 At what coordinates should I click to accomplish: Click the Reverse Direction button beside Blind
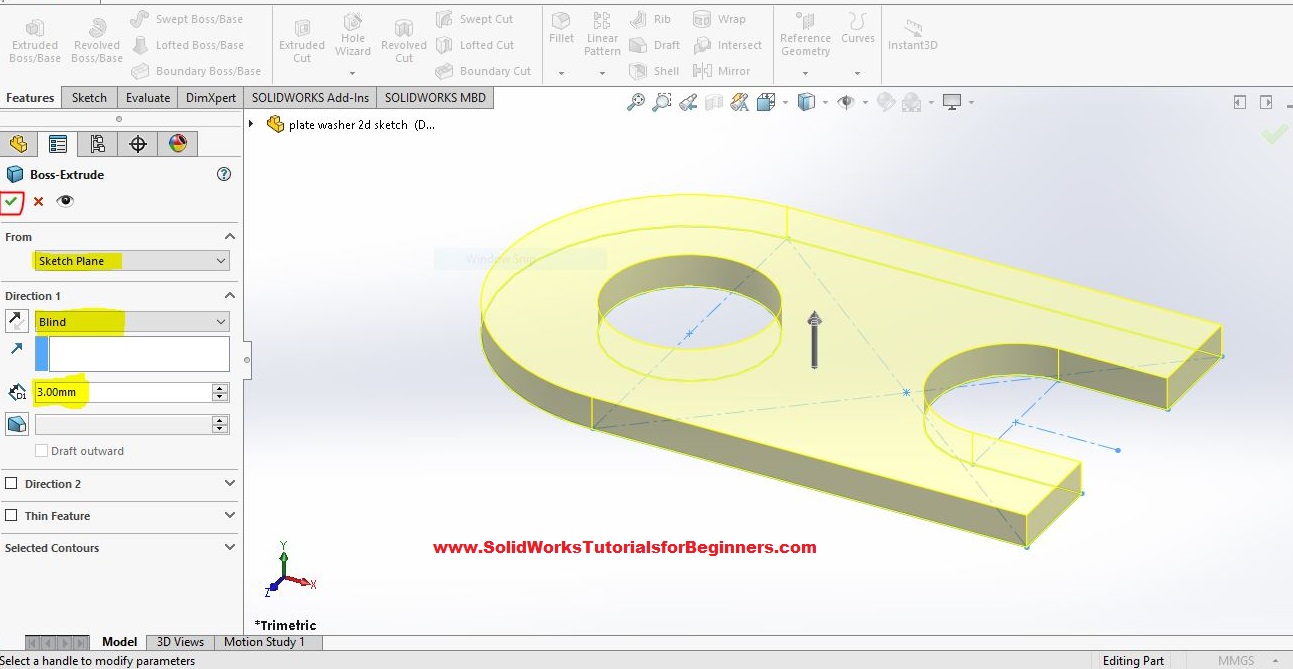click(x=16, y=321)
